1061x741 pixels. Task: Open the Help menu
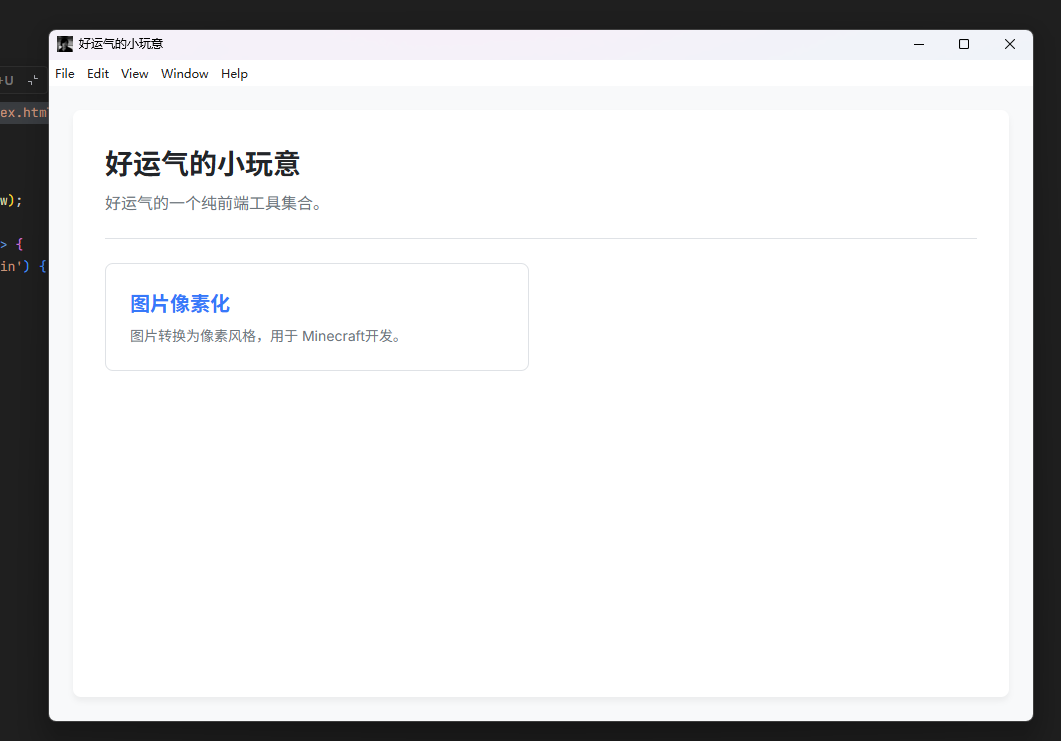click(x=234, y=73)
